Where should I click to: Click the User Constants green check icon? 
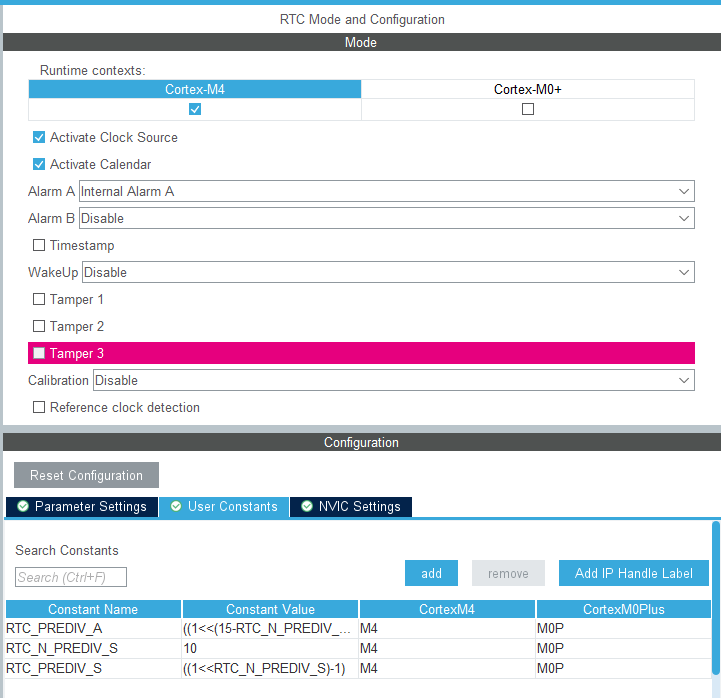coord(176,507)
